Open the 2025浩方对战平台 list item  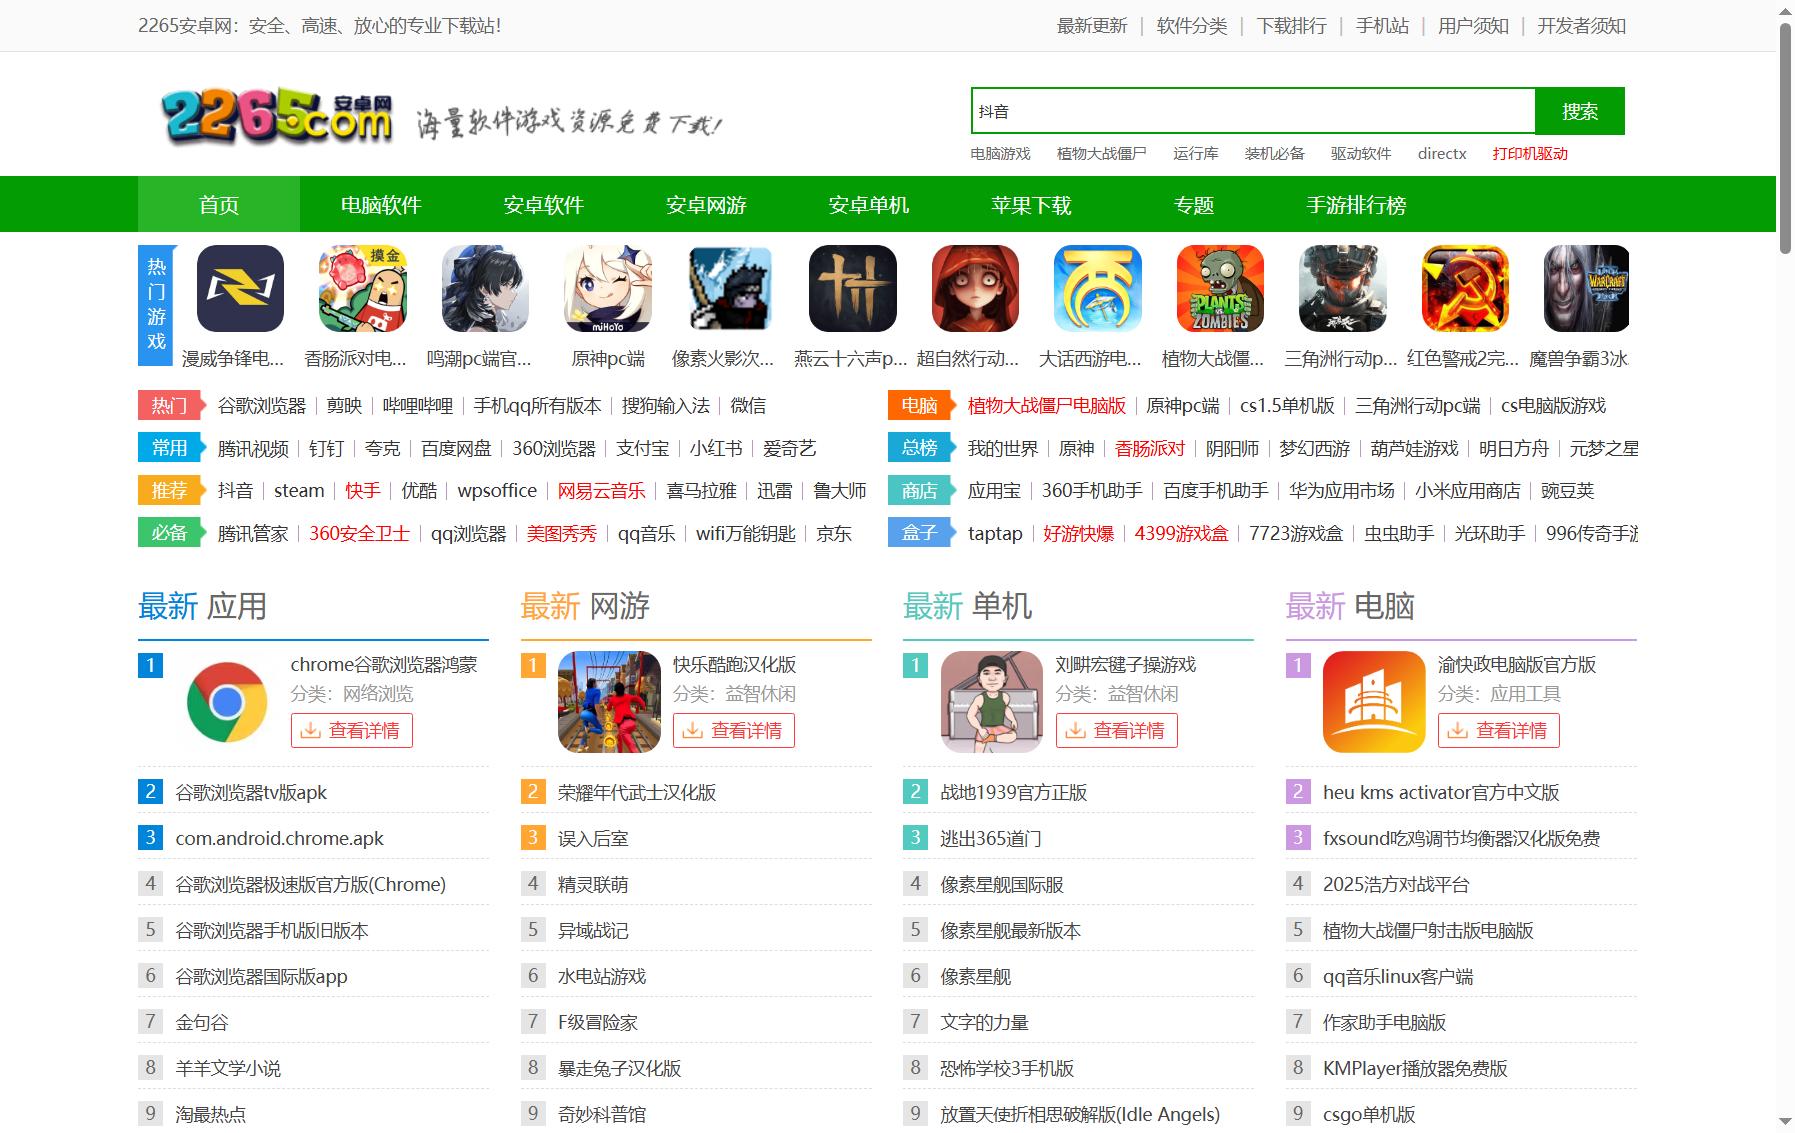coord(1396,885)
